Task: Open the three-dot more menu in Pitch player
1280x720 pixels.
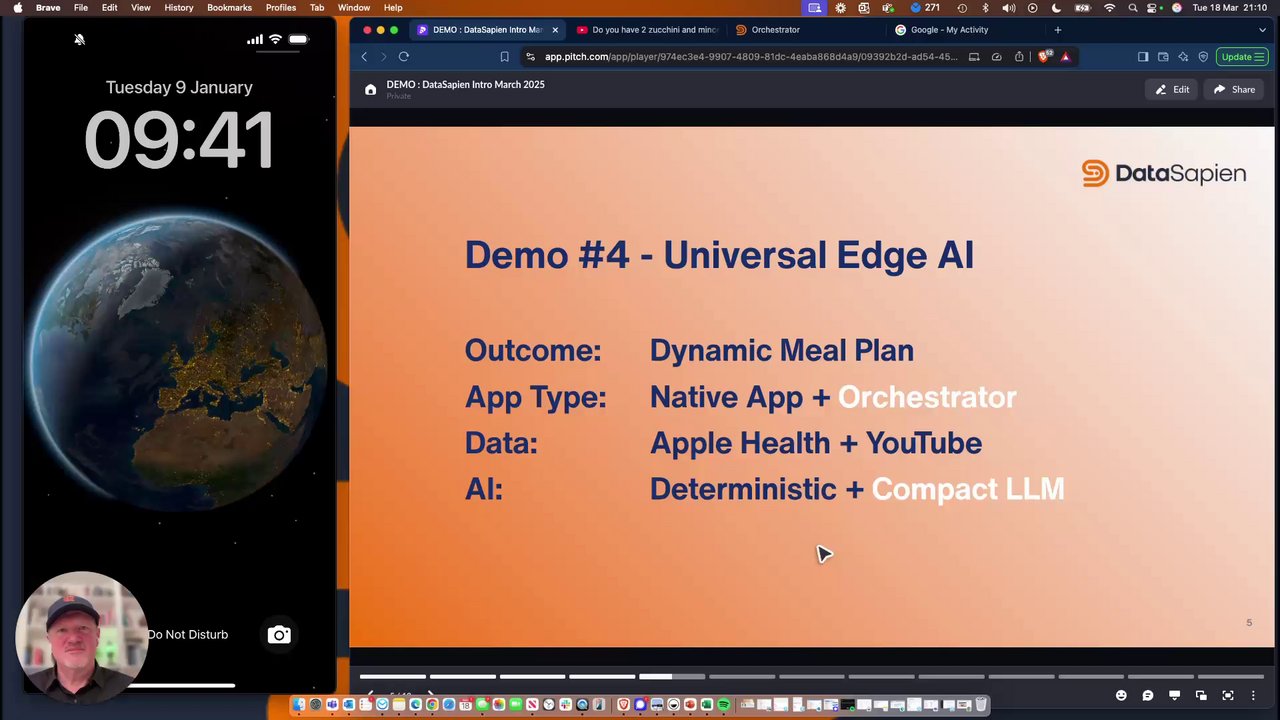Action: [1253, 695]
